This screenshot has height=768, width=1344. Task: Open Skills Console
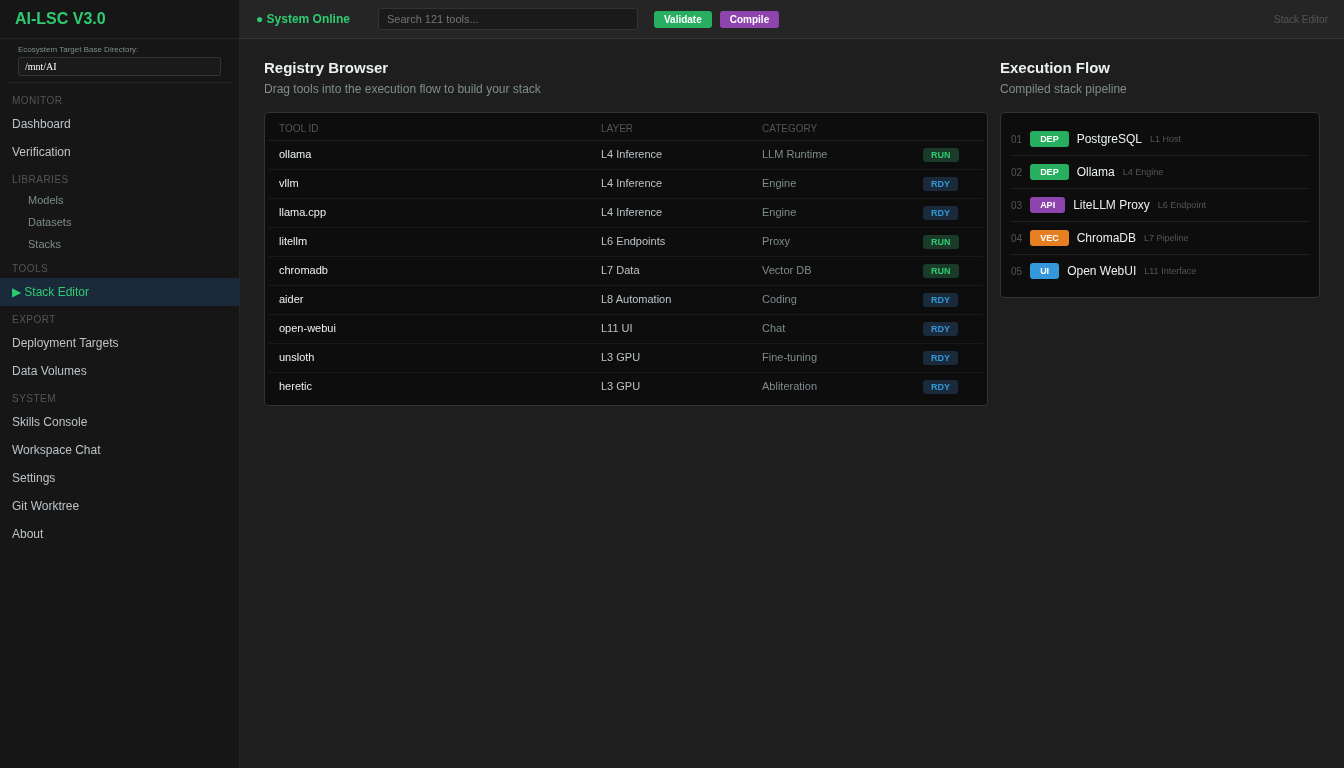(119, 422)
